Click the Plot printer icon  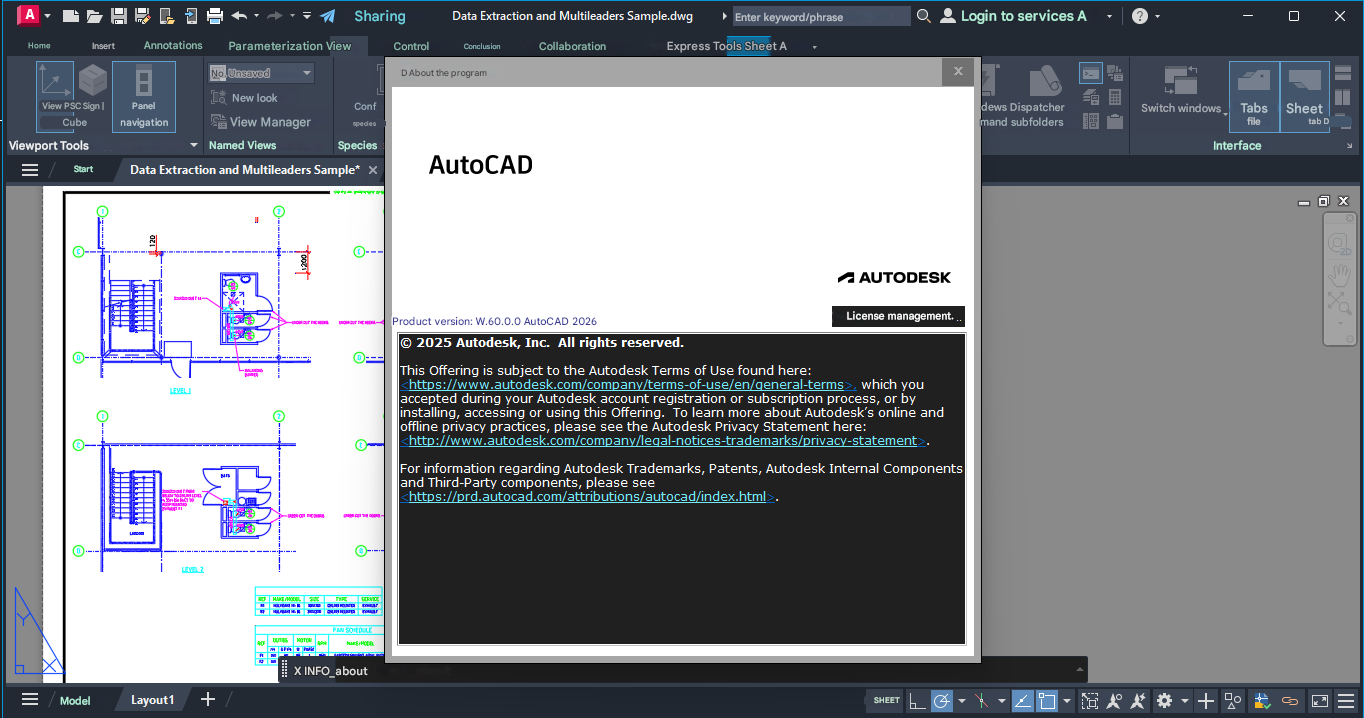pos(214,16)
